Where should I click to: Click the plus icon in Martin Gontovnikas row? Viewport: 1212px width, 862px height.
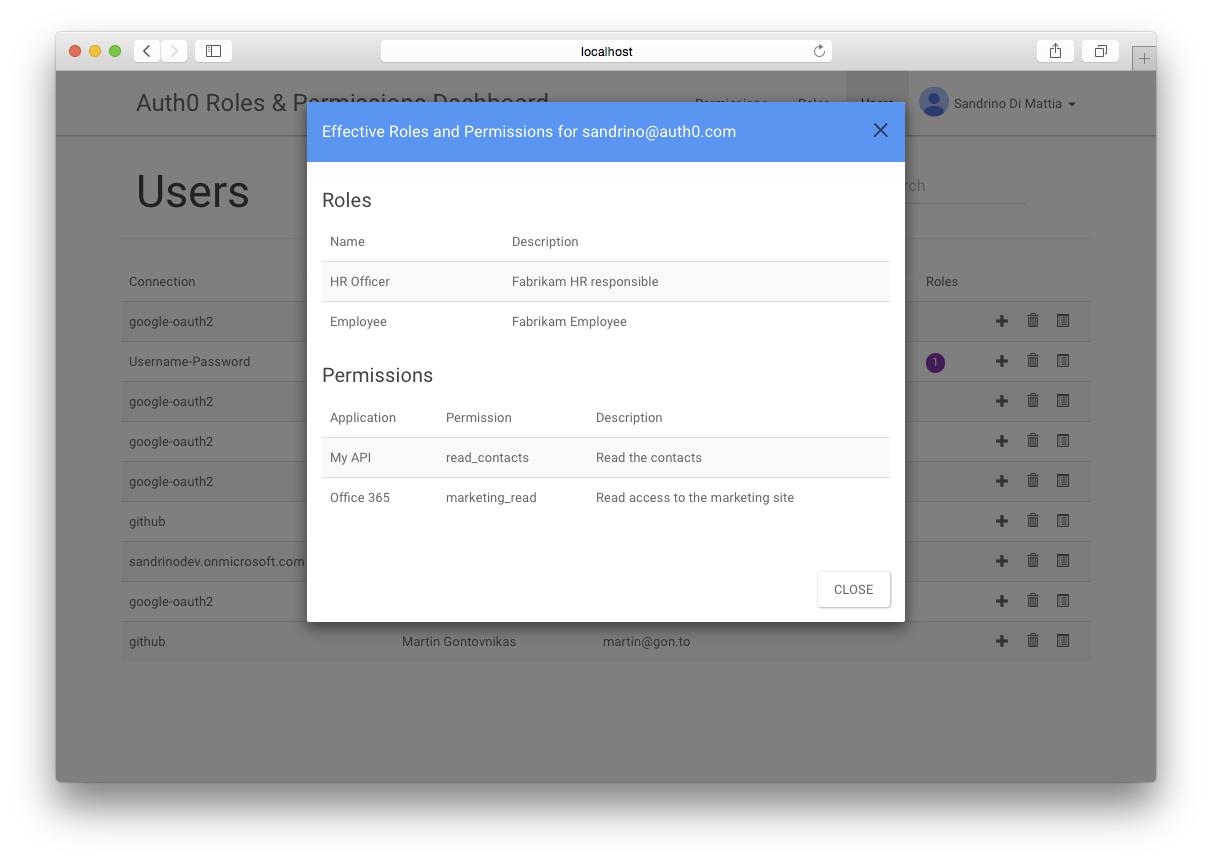pos(1002,641)
